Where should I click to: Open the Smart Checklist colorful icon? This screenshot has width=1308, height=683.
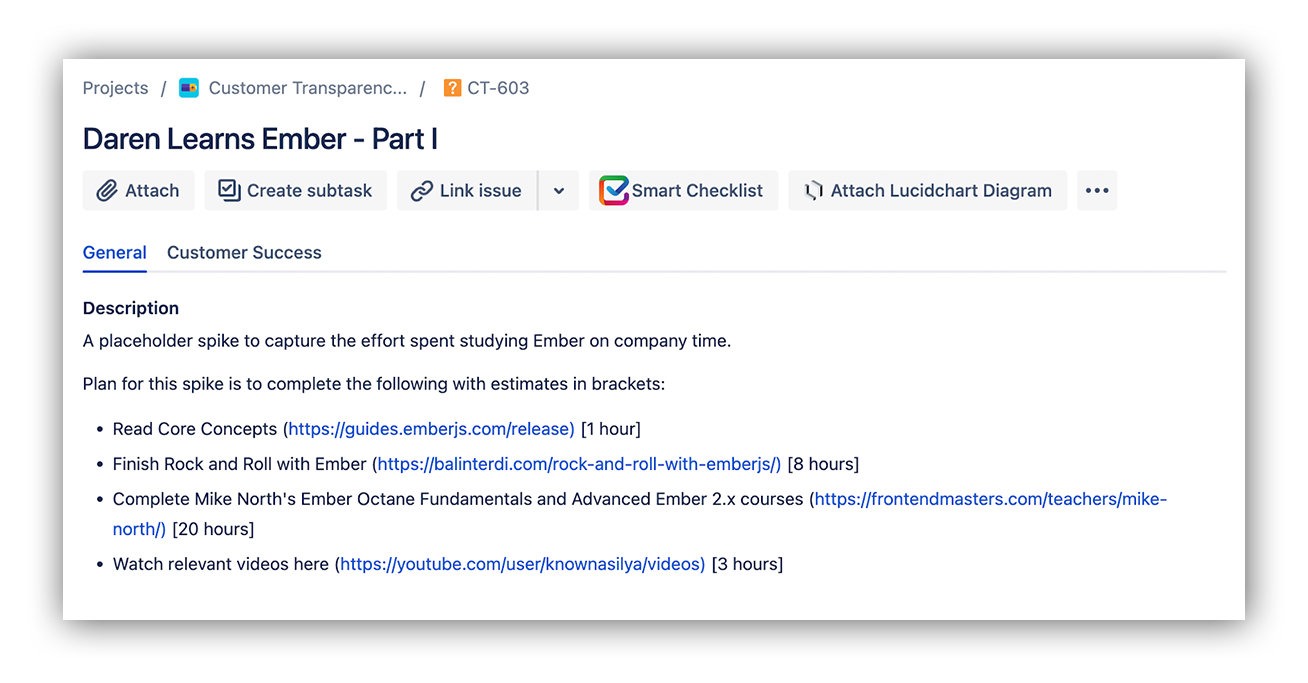tap(614, 190)
